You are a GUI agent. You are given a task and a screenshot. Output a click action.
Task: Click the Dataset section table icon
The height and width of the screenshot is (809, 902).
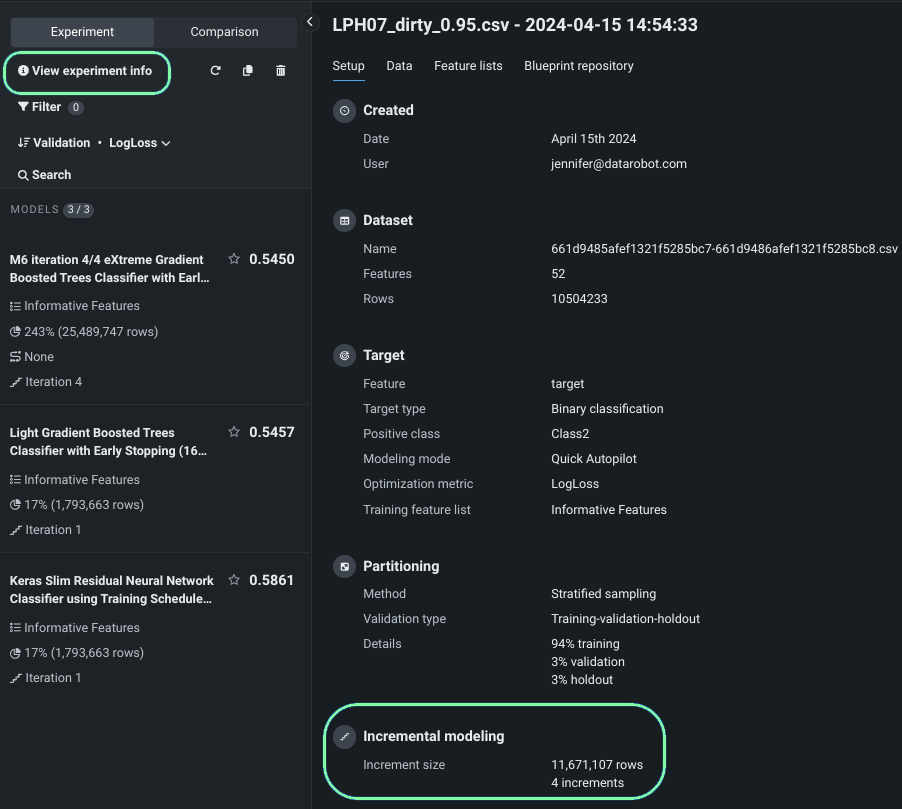[345, 221]
